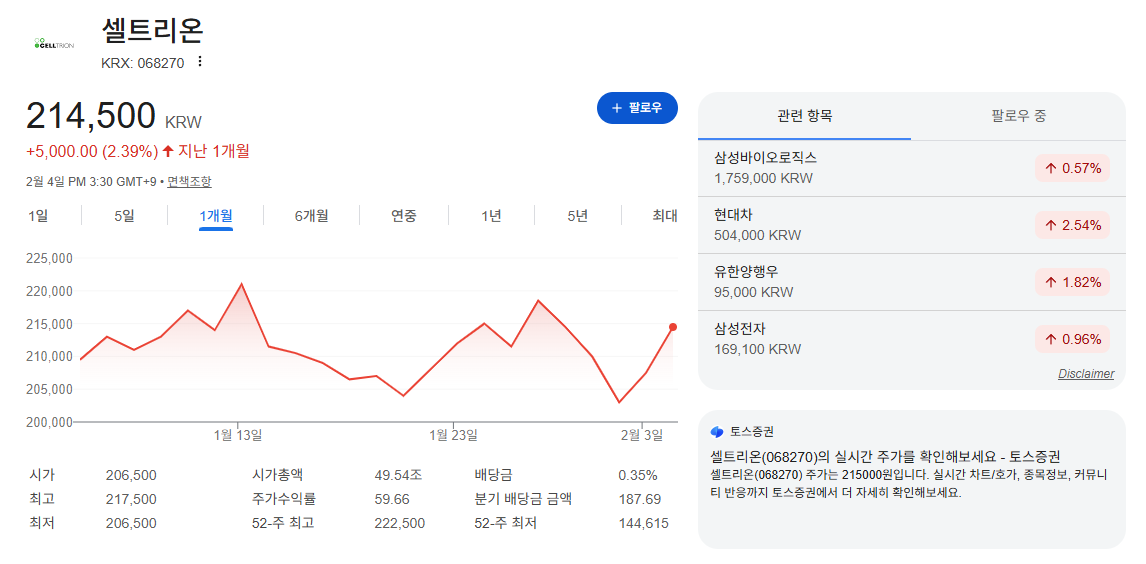Click the 1월 13일 chart date label
This screenshot has height=564, width=1146.
click(238, 435)
